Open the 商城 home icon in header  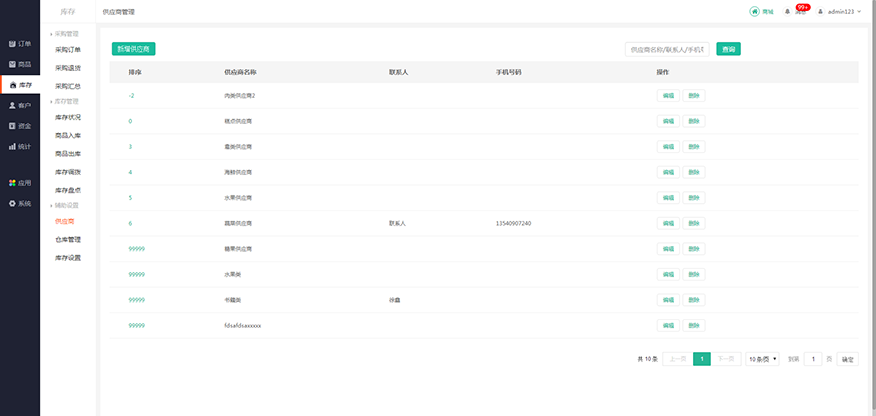(754, 12)
